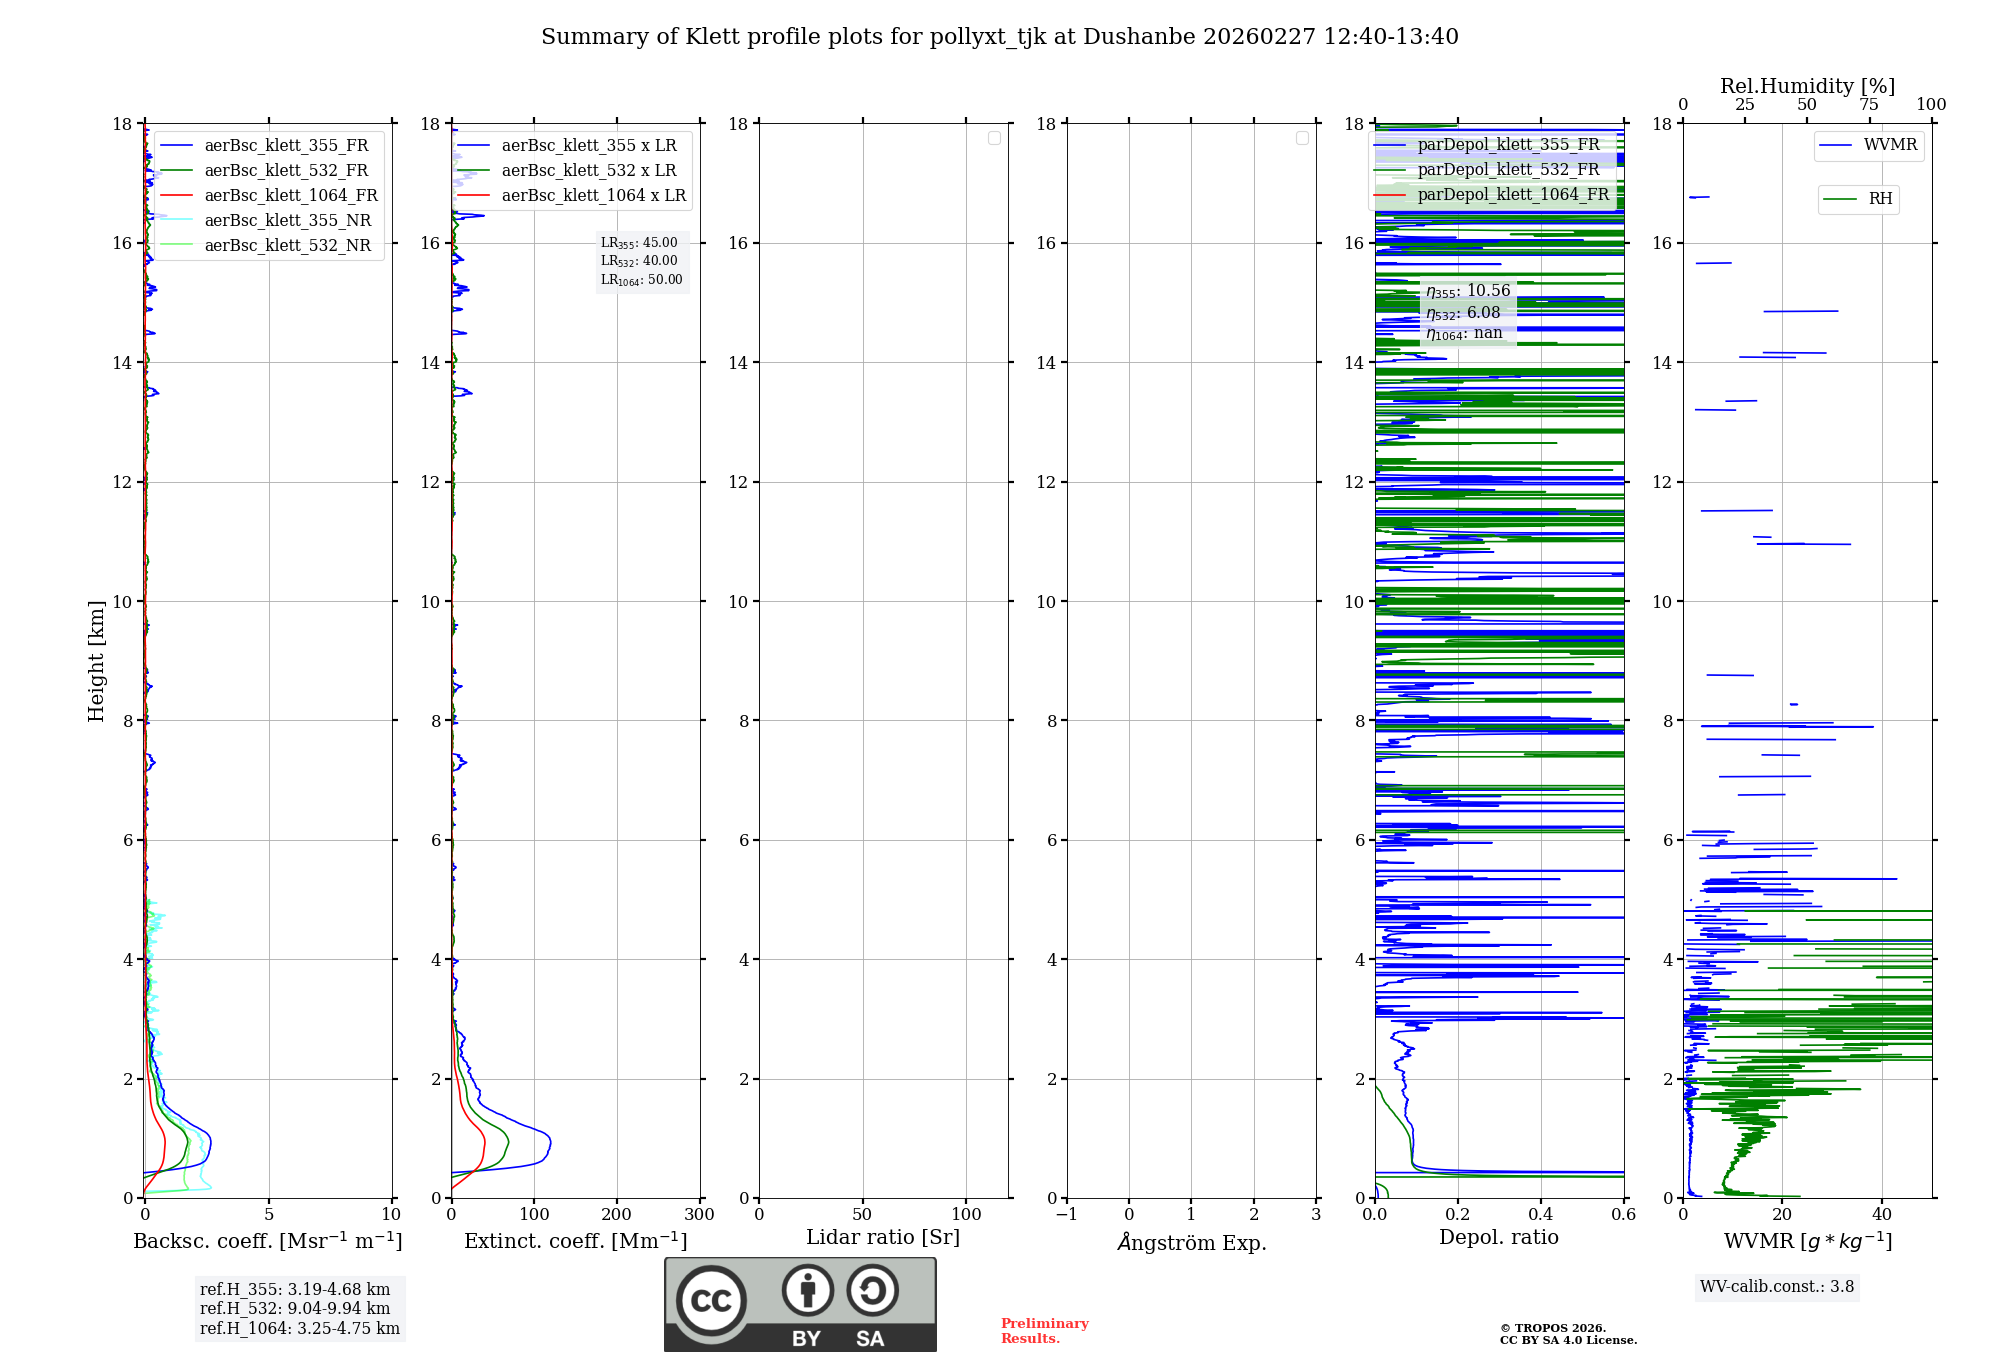Click the ref.H_532: 9.04-9.94 km text

click(x=295, y=1308)
